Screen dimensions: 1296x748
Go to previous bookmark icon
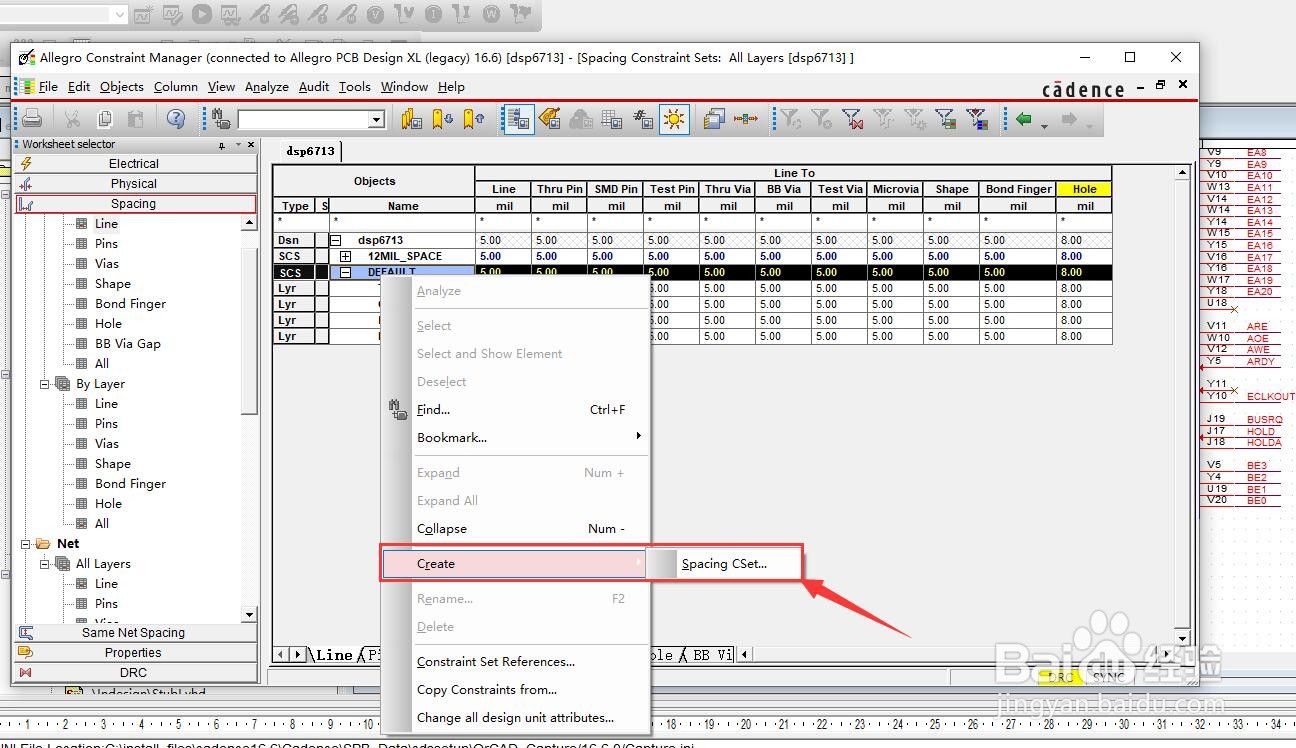coord(474,119)
